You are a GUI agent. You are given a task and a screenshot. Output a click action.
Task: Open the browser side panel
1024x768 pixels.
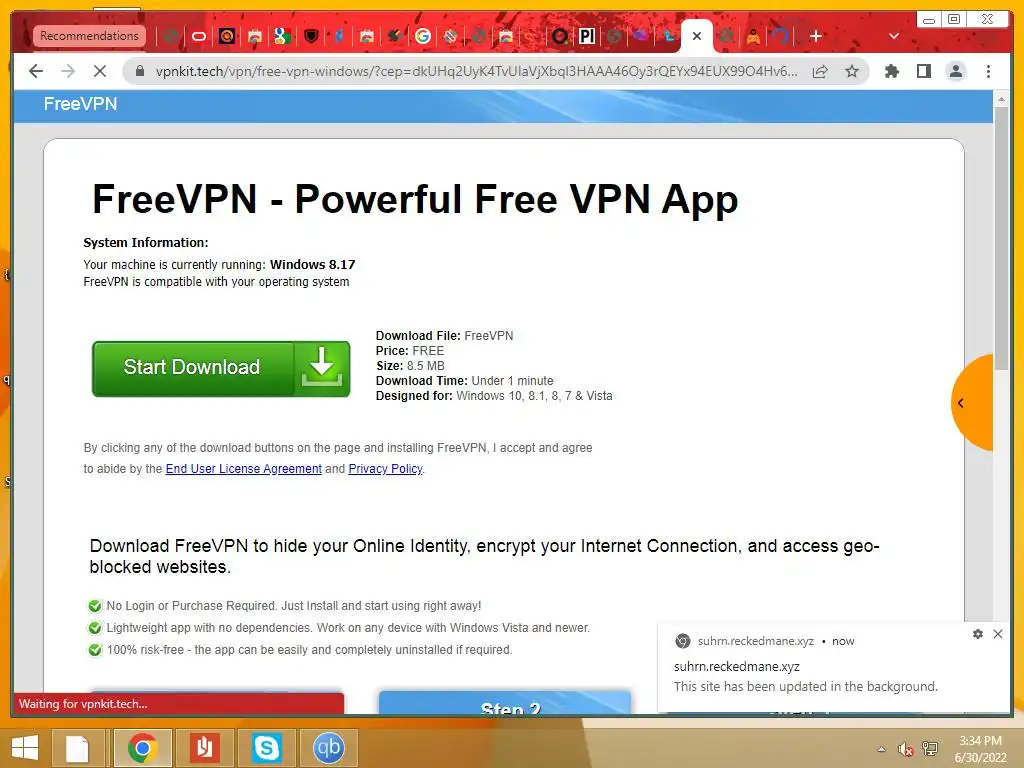[x=923, y=71]
